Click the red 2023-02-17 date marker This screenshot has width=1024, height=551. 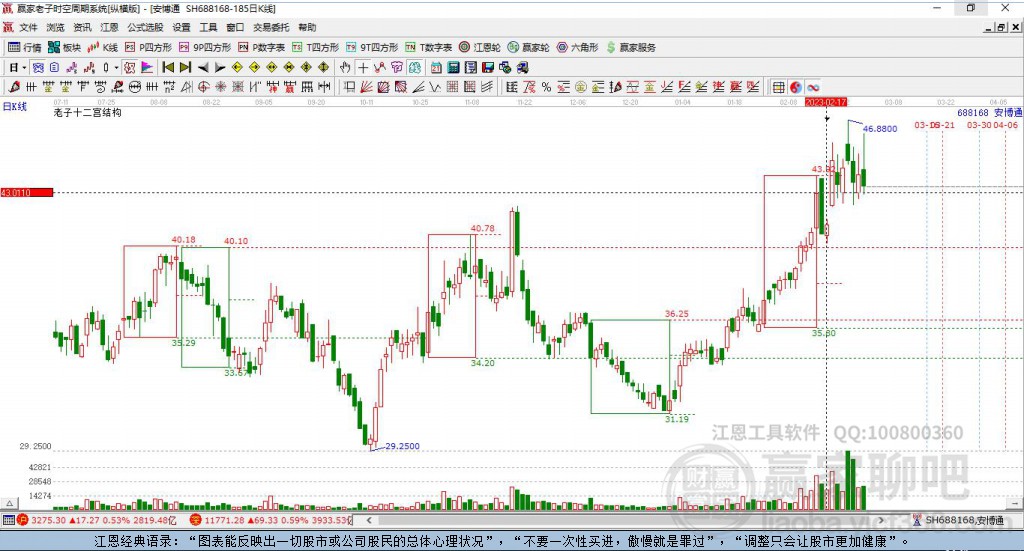pos(826,102)
